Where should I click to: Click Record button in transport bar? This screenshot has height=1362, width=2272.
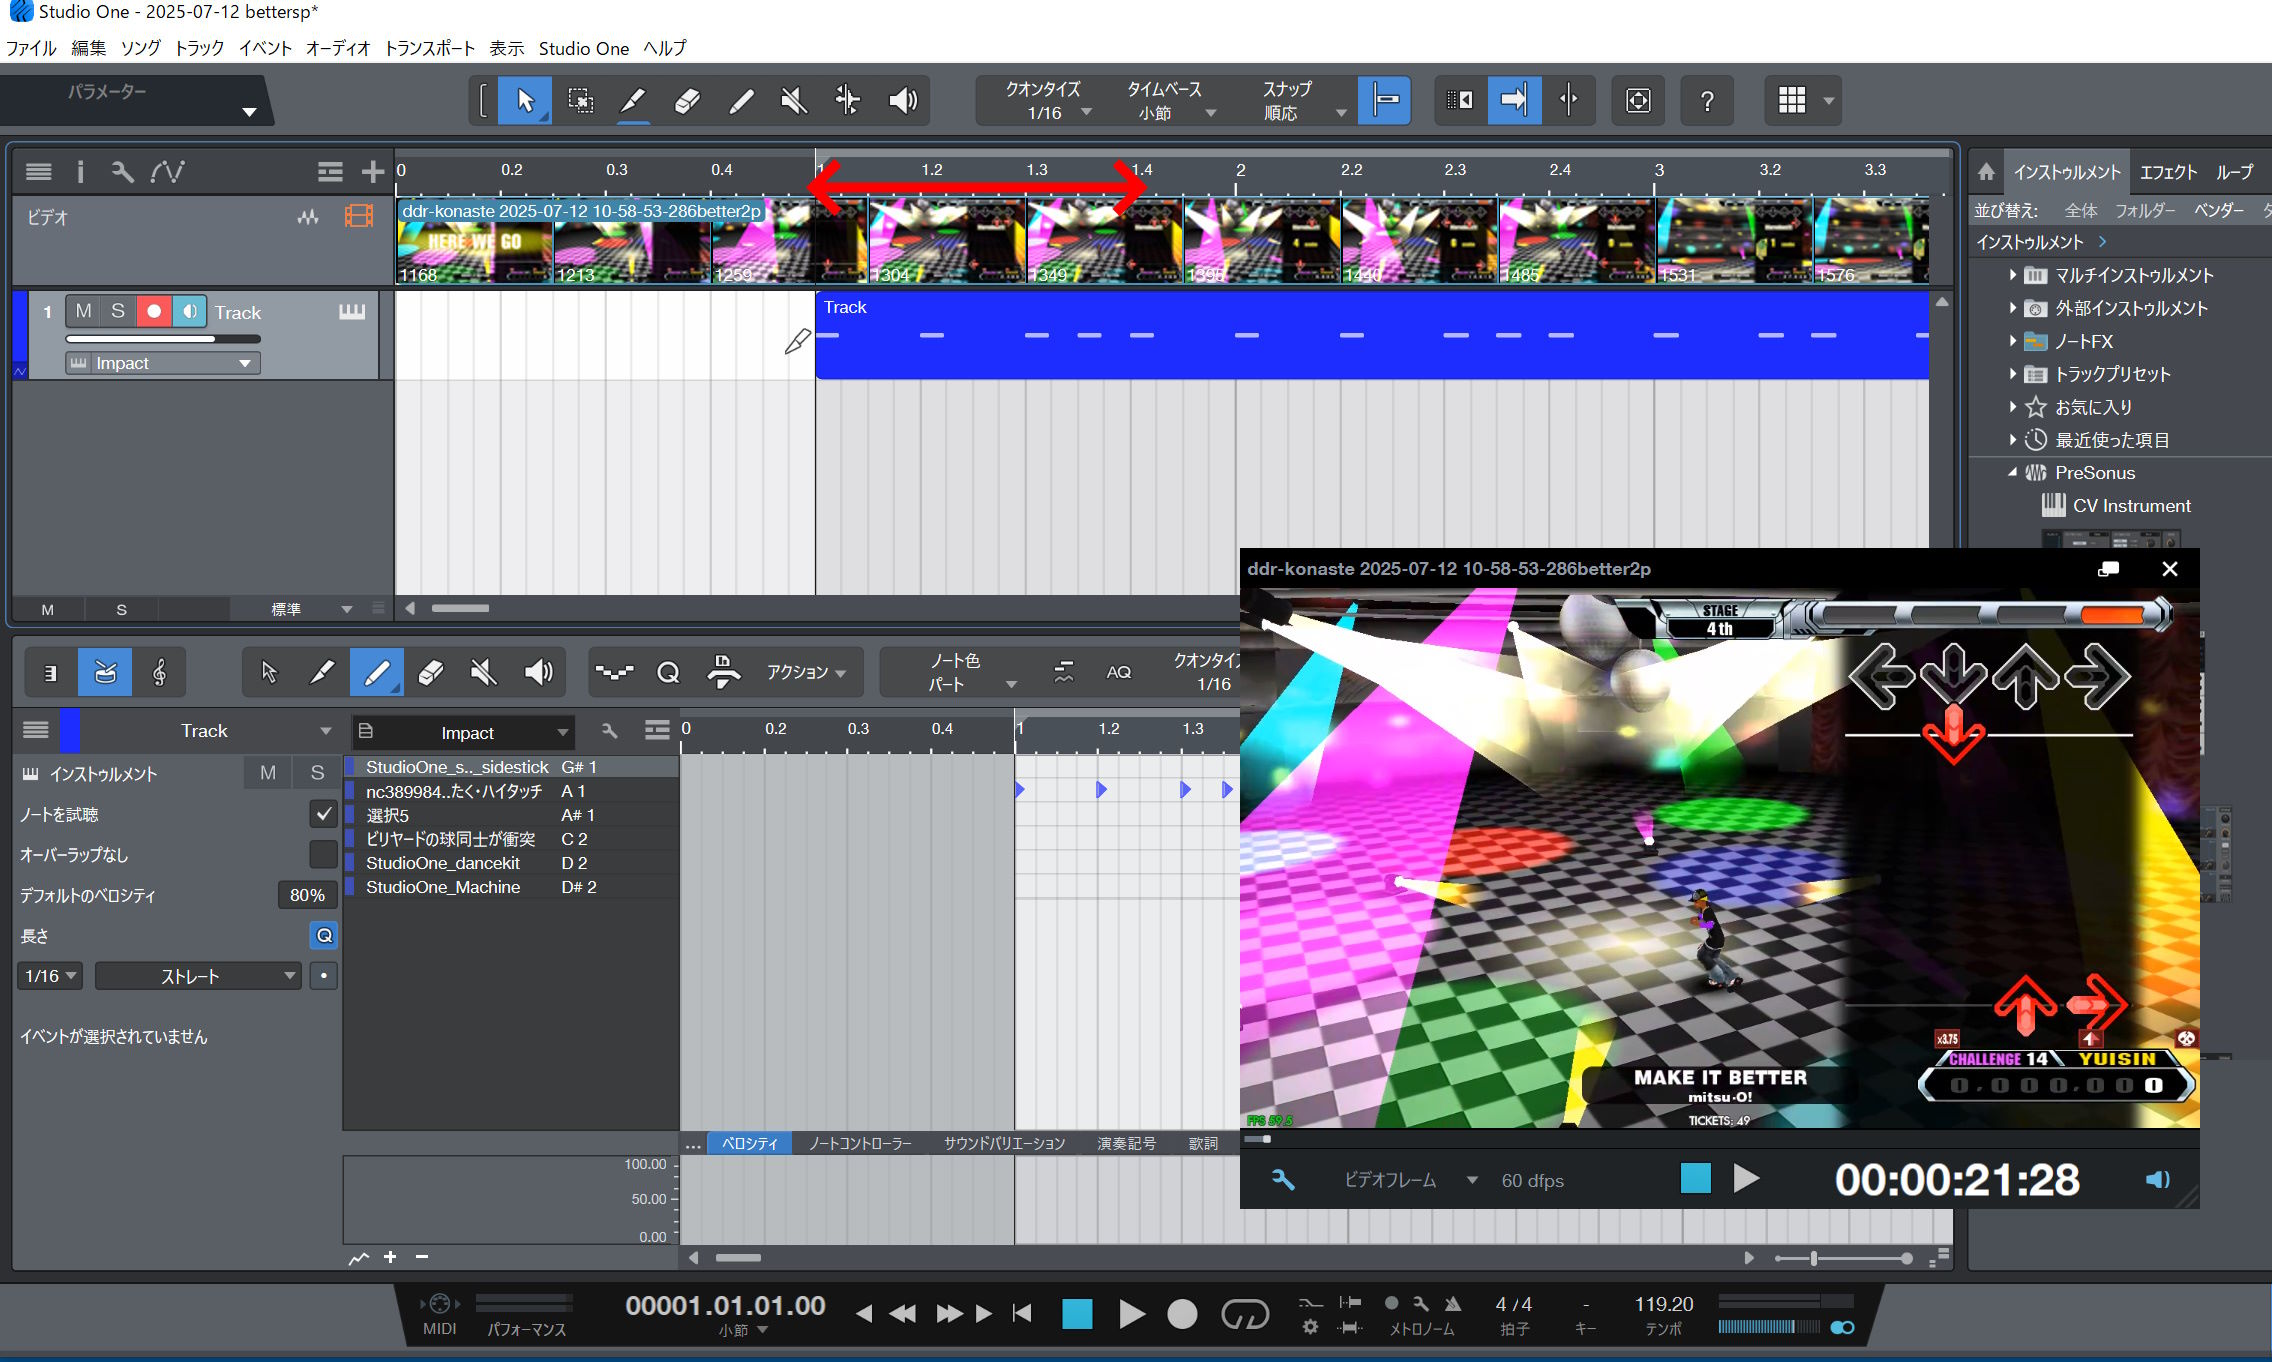pyautogui.click(x=1182, y=1313)
